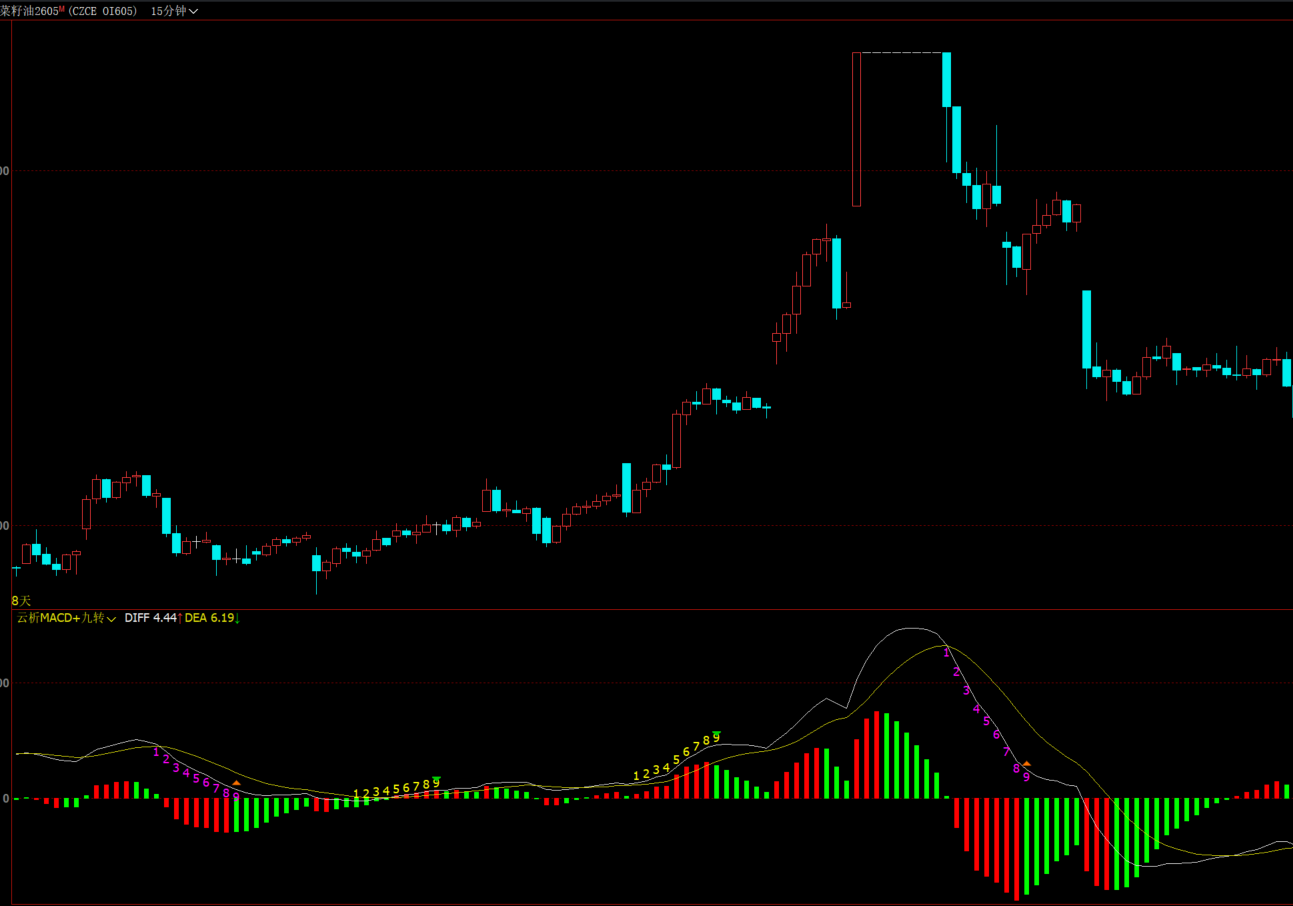The width and height of the screenshot is (1293, 906).
Task: Click orange triangle above leftmost magenta 9
Action: [x=236, y=783]
